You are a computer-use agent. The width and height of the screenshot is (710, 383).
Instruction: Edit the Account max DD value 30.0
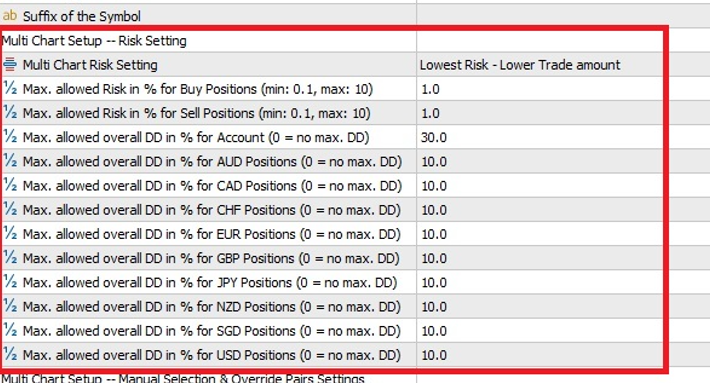(434, 137)
